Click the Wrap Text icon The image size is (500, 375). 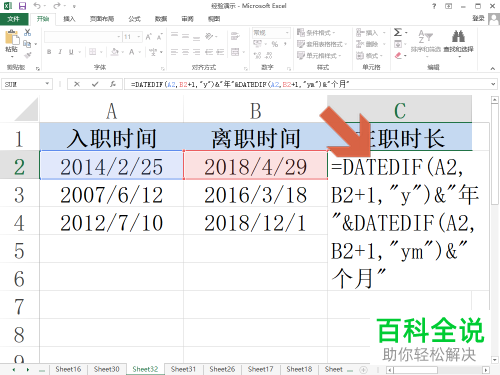235,36
